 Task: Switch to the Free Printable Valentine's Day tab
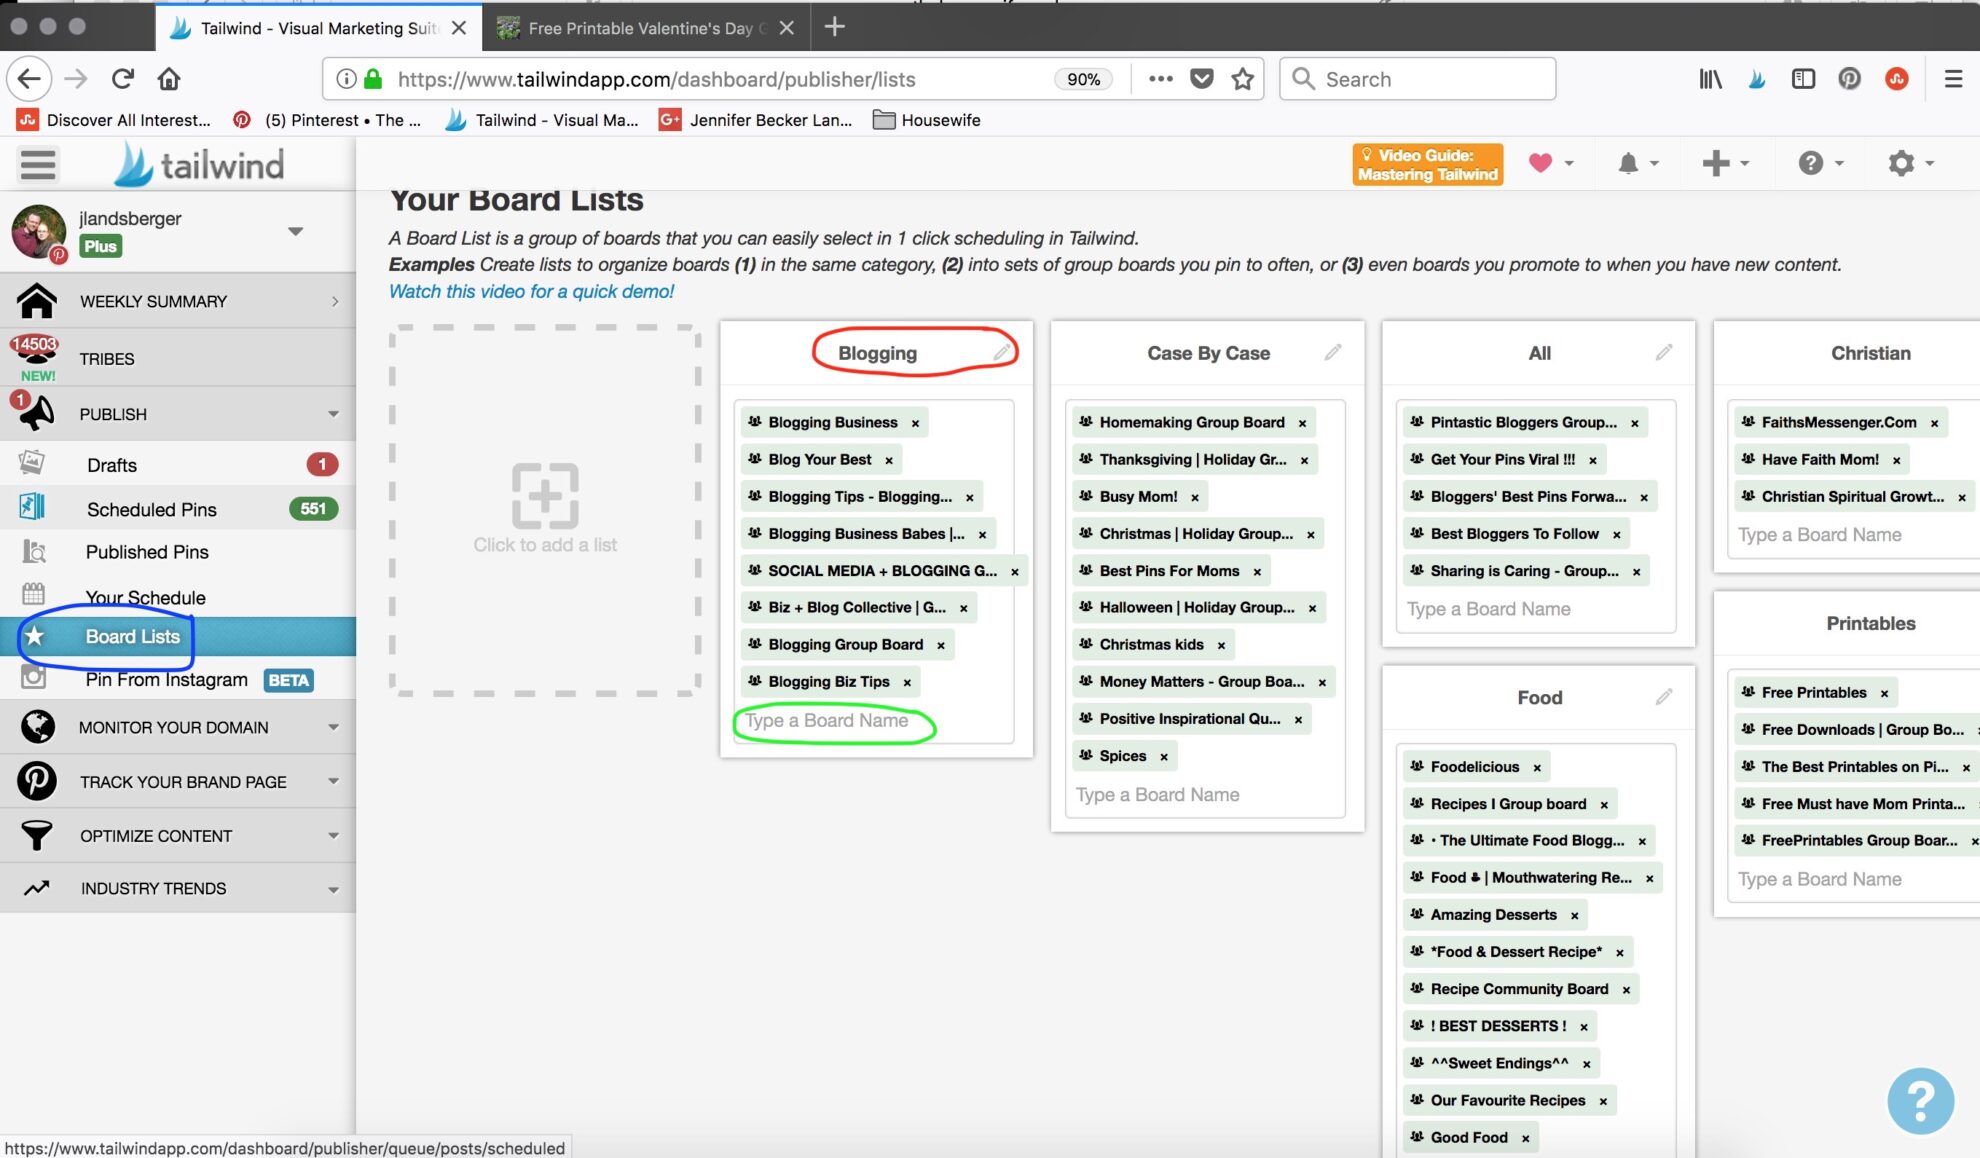tap(645, 28)
